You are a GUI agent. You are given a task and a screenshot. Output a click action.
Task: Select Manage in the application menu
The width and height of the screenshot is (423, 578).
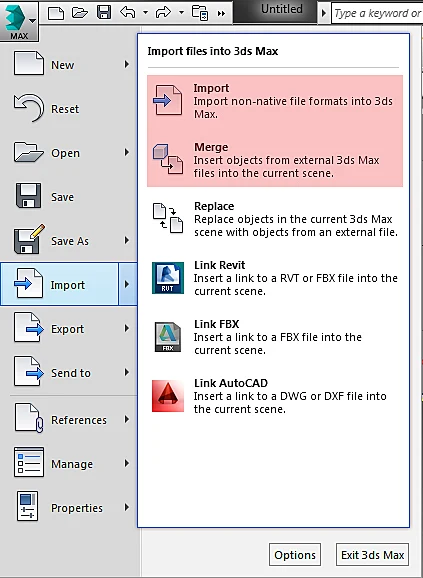(70, 463)
